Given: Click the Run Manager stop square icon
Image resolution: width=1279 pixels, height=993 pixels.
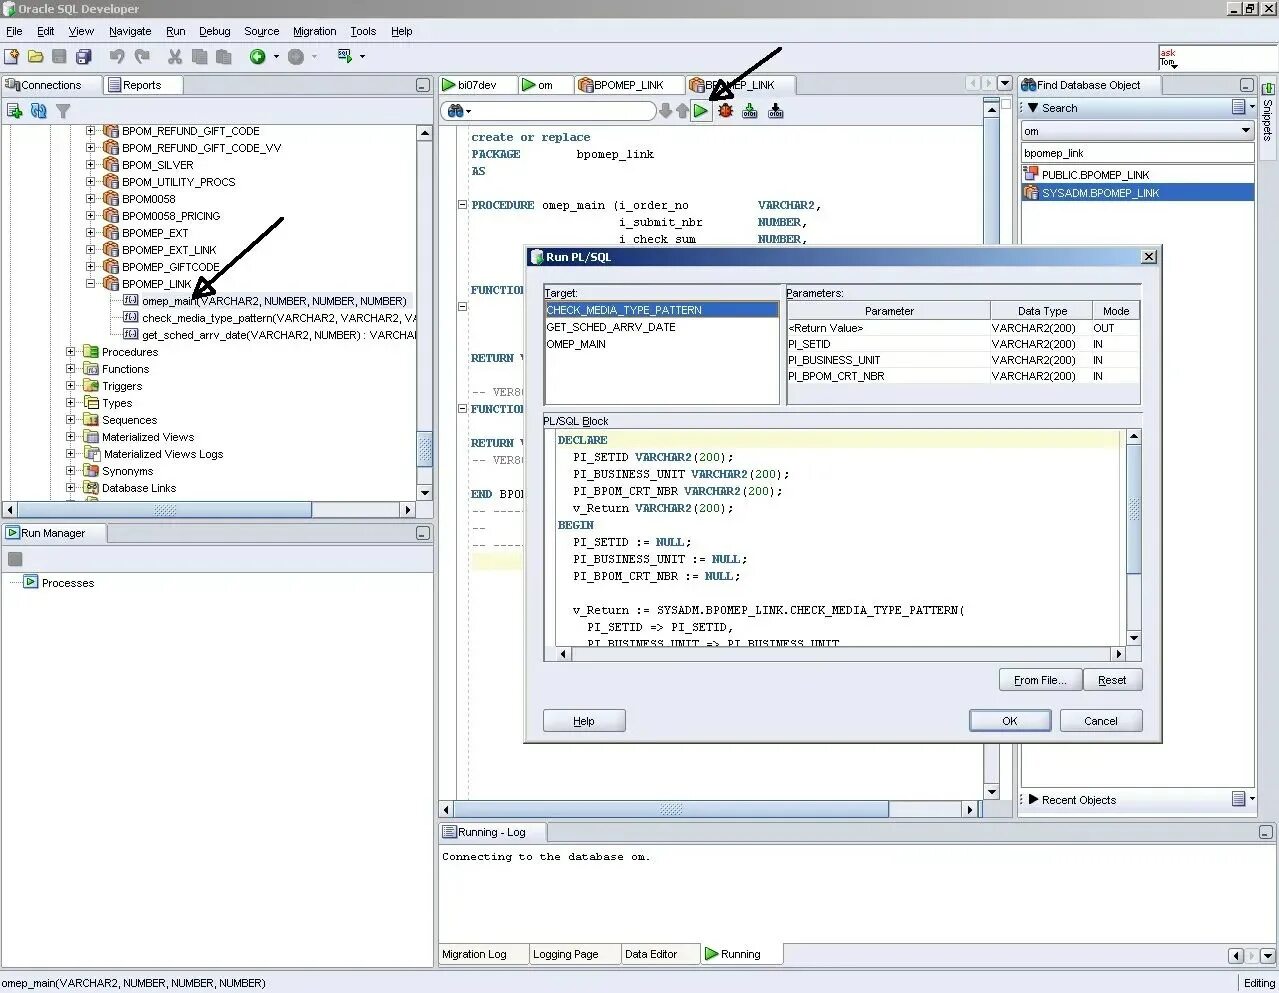Looking at the screenshot, I should 15,559.
